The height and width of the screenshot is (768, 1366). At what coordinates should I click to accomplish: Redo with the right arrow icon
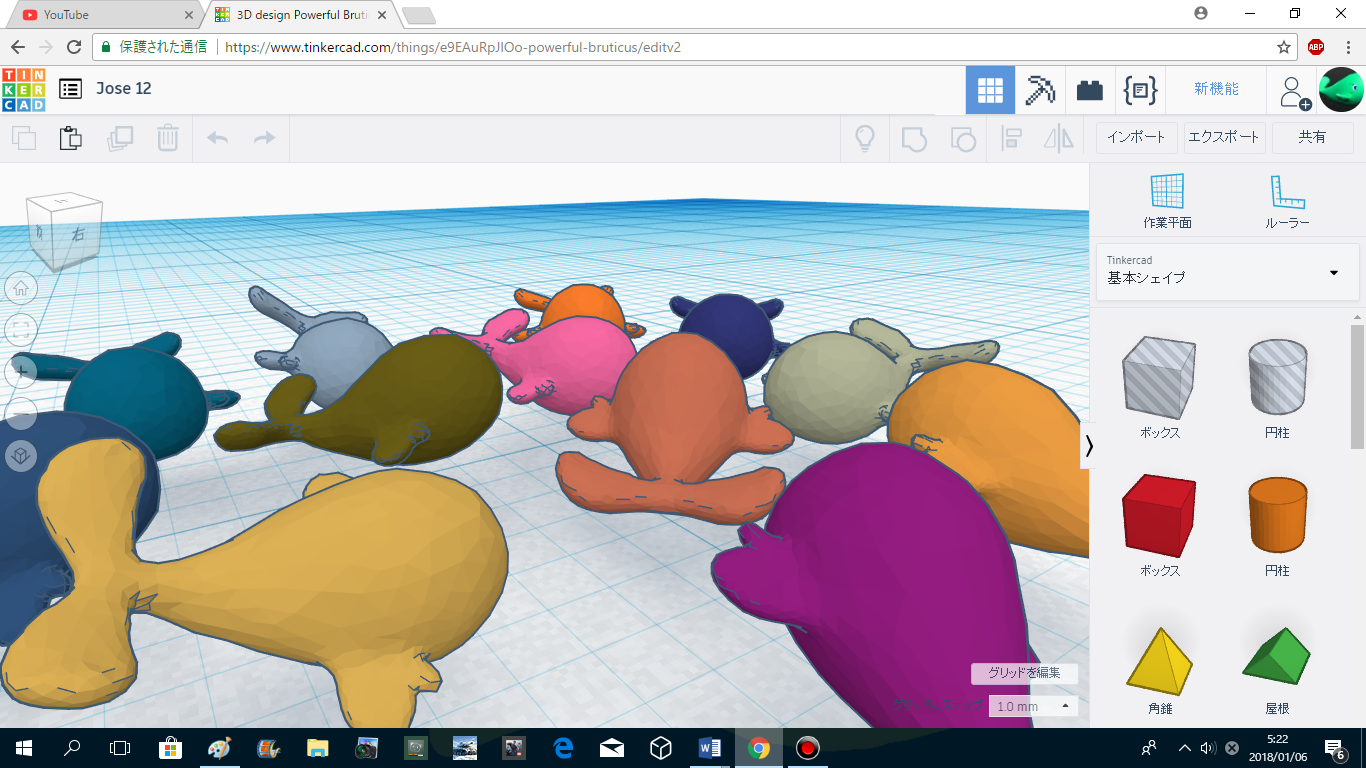[264, 138]
